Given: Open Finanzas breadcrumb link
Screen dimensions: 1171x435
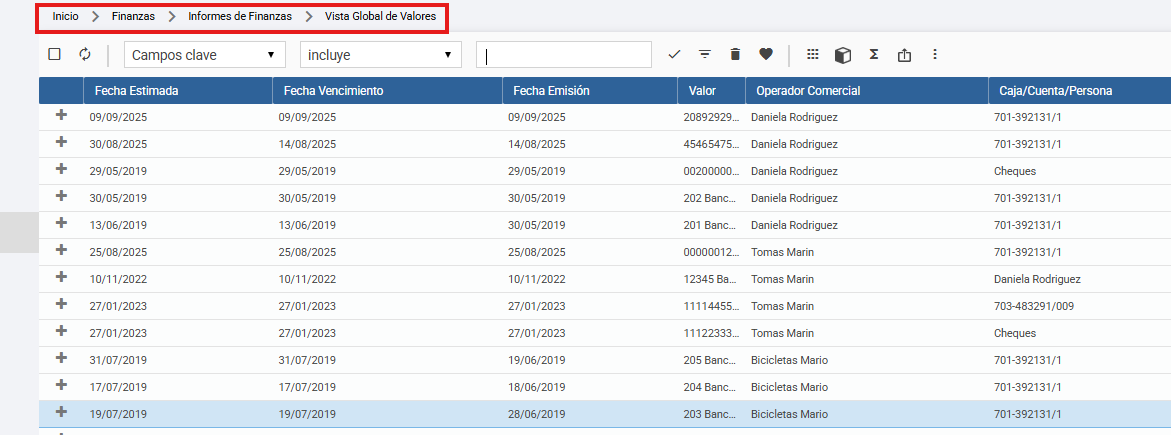Looking at the screenshot, I should [134, 16].
